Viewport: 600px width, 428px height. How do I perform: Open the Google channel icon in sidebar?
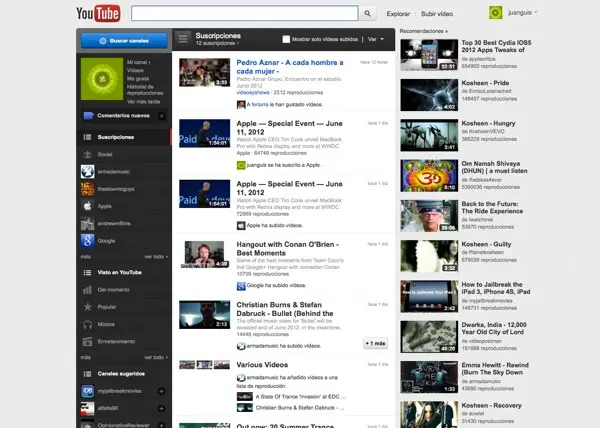(88, 241)
